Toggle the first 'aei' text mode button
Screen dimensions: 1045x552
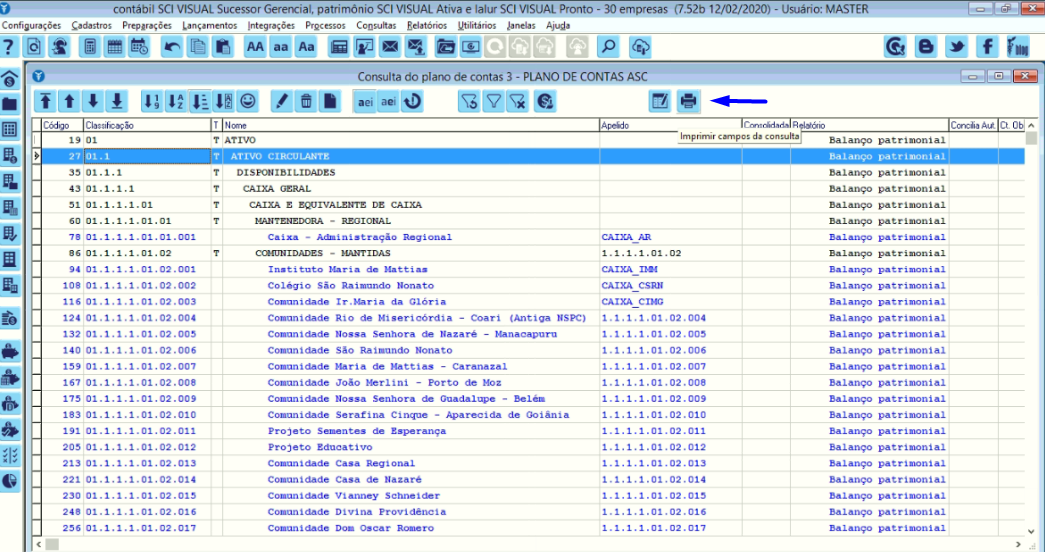coord(364,100)
